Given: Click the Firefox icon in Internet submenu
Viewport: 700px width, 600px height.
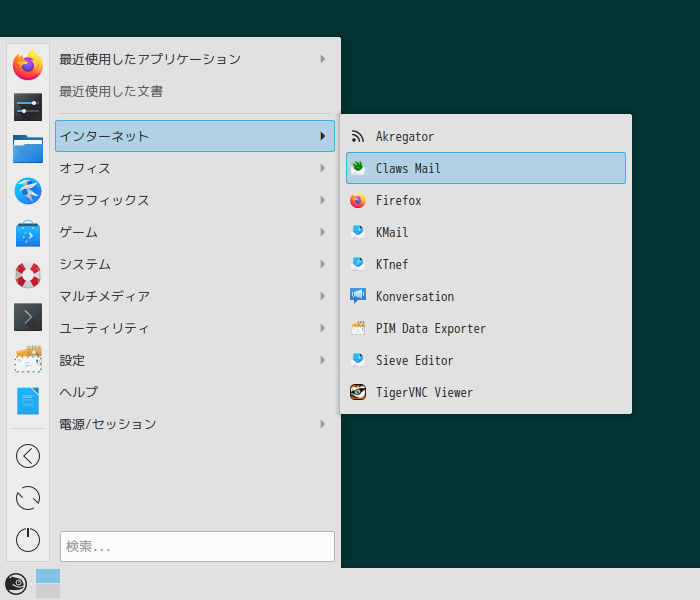Looking at the screenshot, I should (x=358, y=200).
